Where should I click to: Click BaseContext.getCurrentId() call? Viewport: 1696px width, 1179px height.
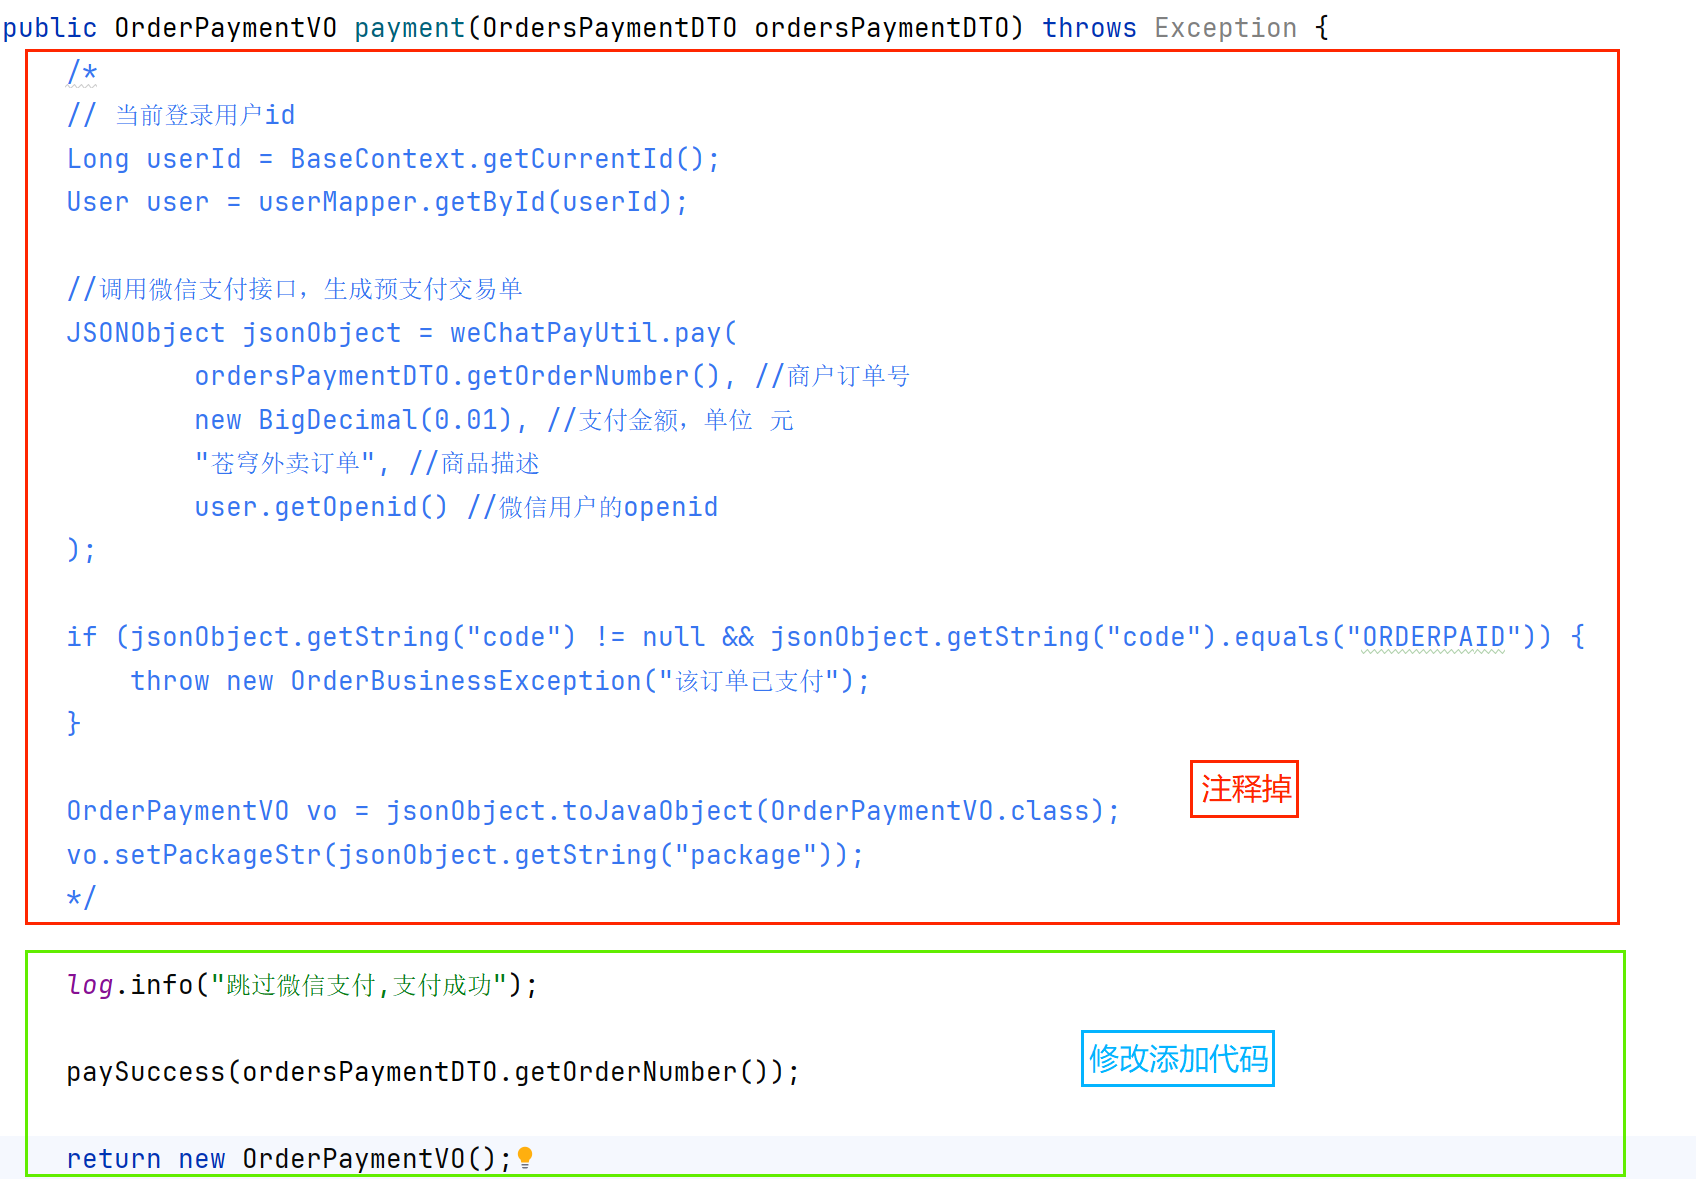(497, 159)
